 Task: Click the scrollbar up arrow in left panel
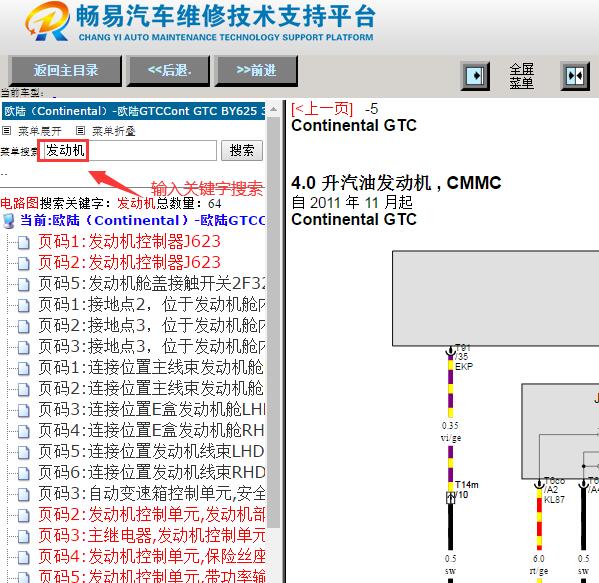click(274, 109)
